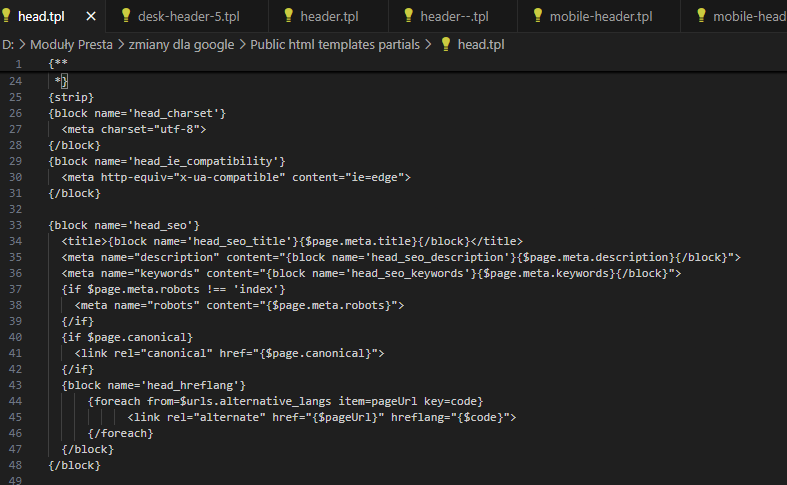Switch to the mobile-header.tpl tab
This screenshot has width=787, height=485.
click(x=600, y=16)
